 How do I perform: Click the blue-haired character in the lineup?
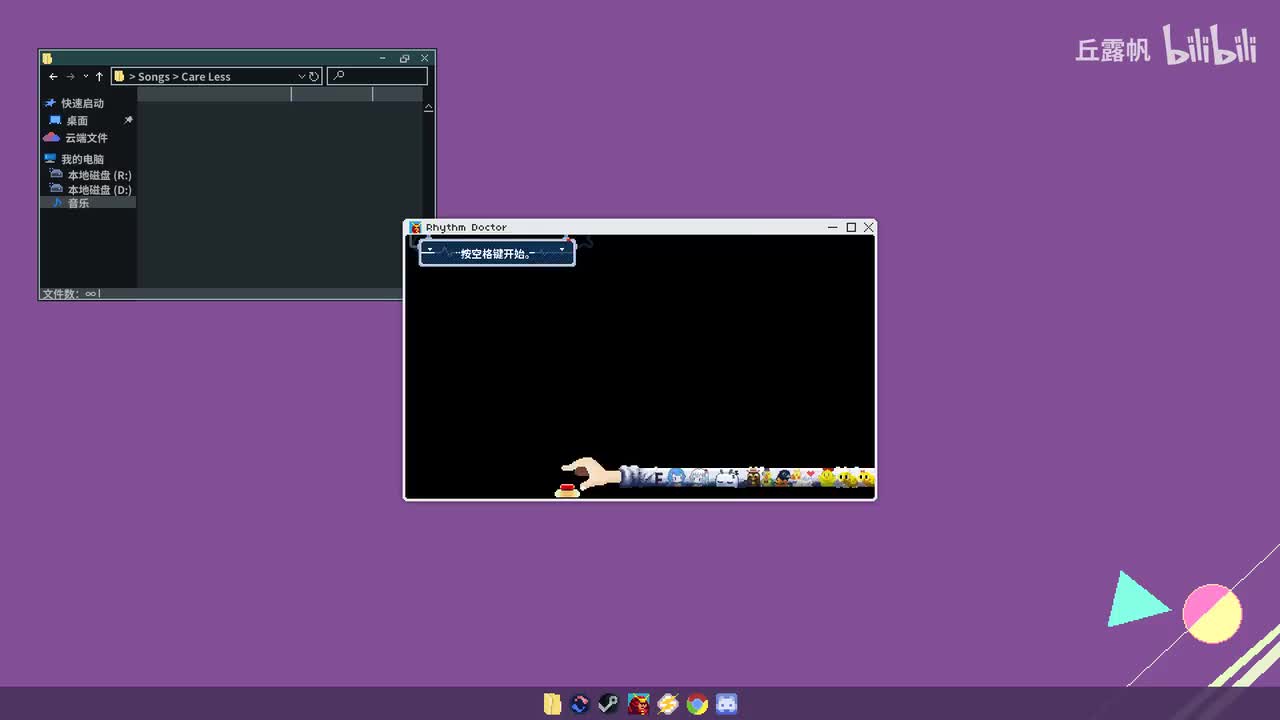[677, 477]
